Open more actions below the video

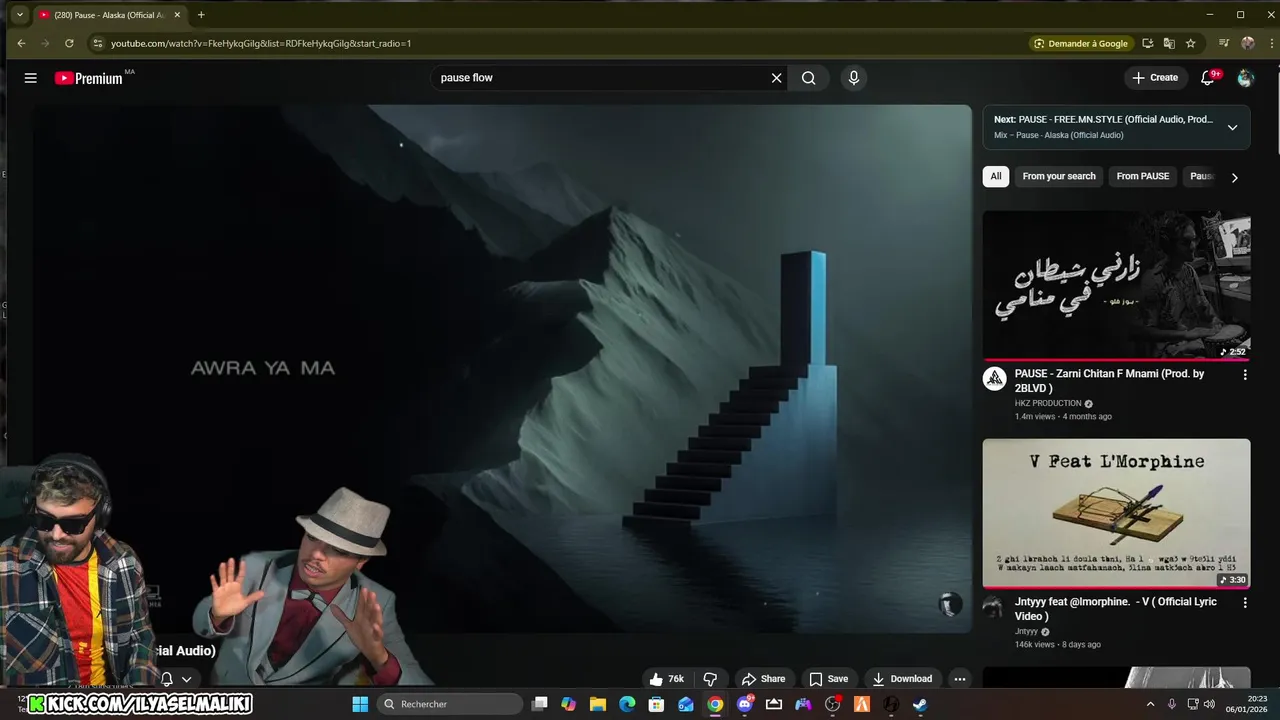tap(960, 679)
